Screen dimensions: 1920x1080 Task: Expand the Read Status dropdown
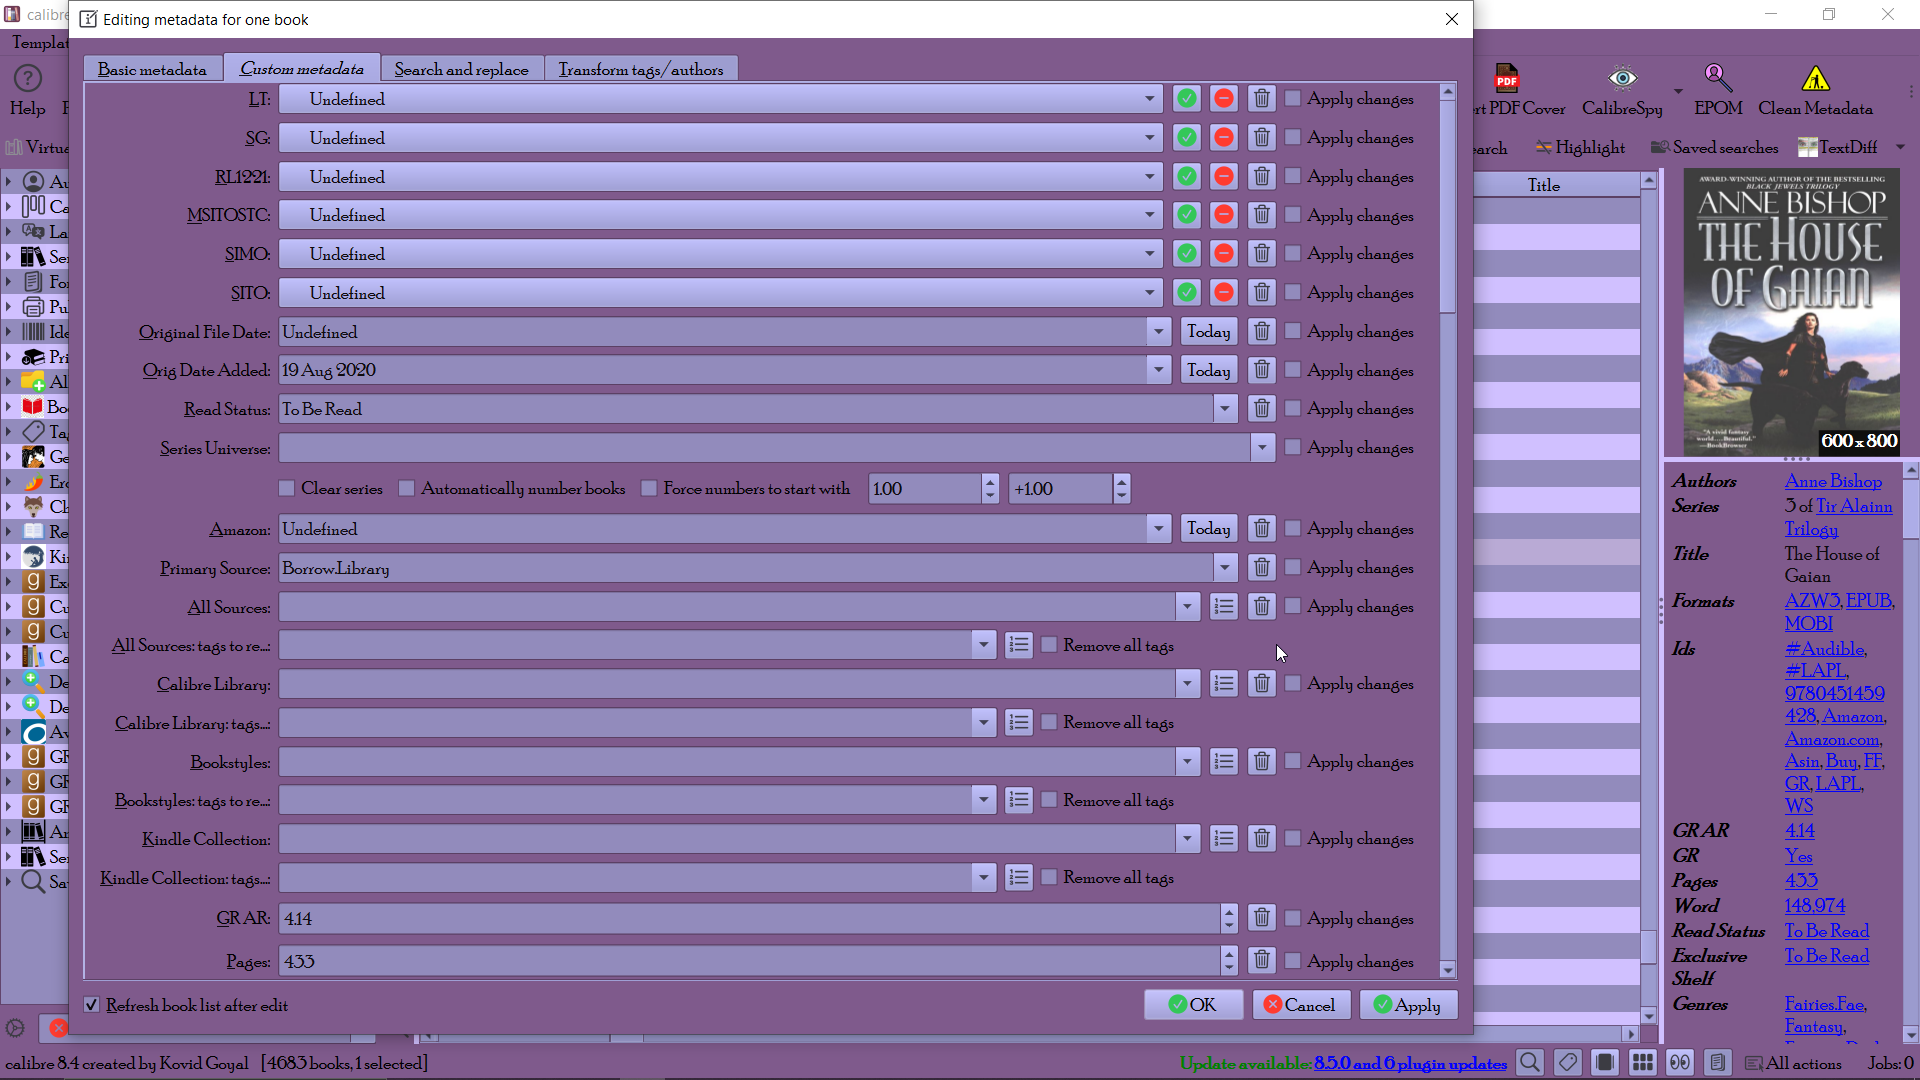tap(1225, 409)
